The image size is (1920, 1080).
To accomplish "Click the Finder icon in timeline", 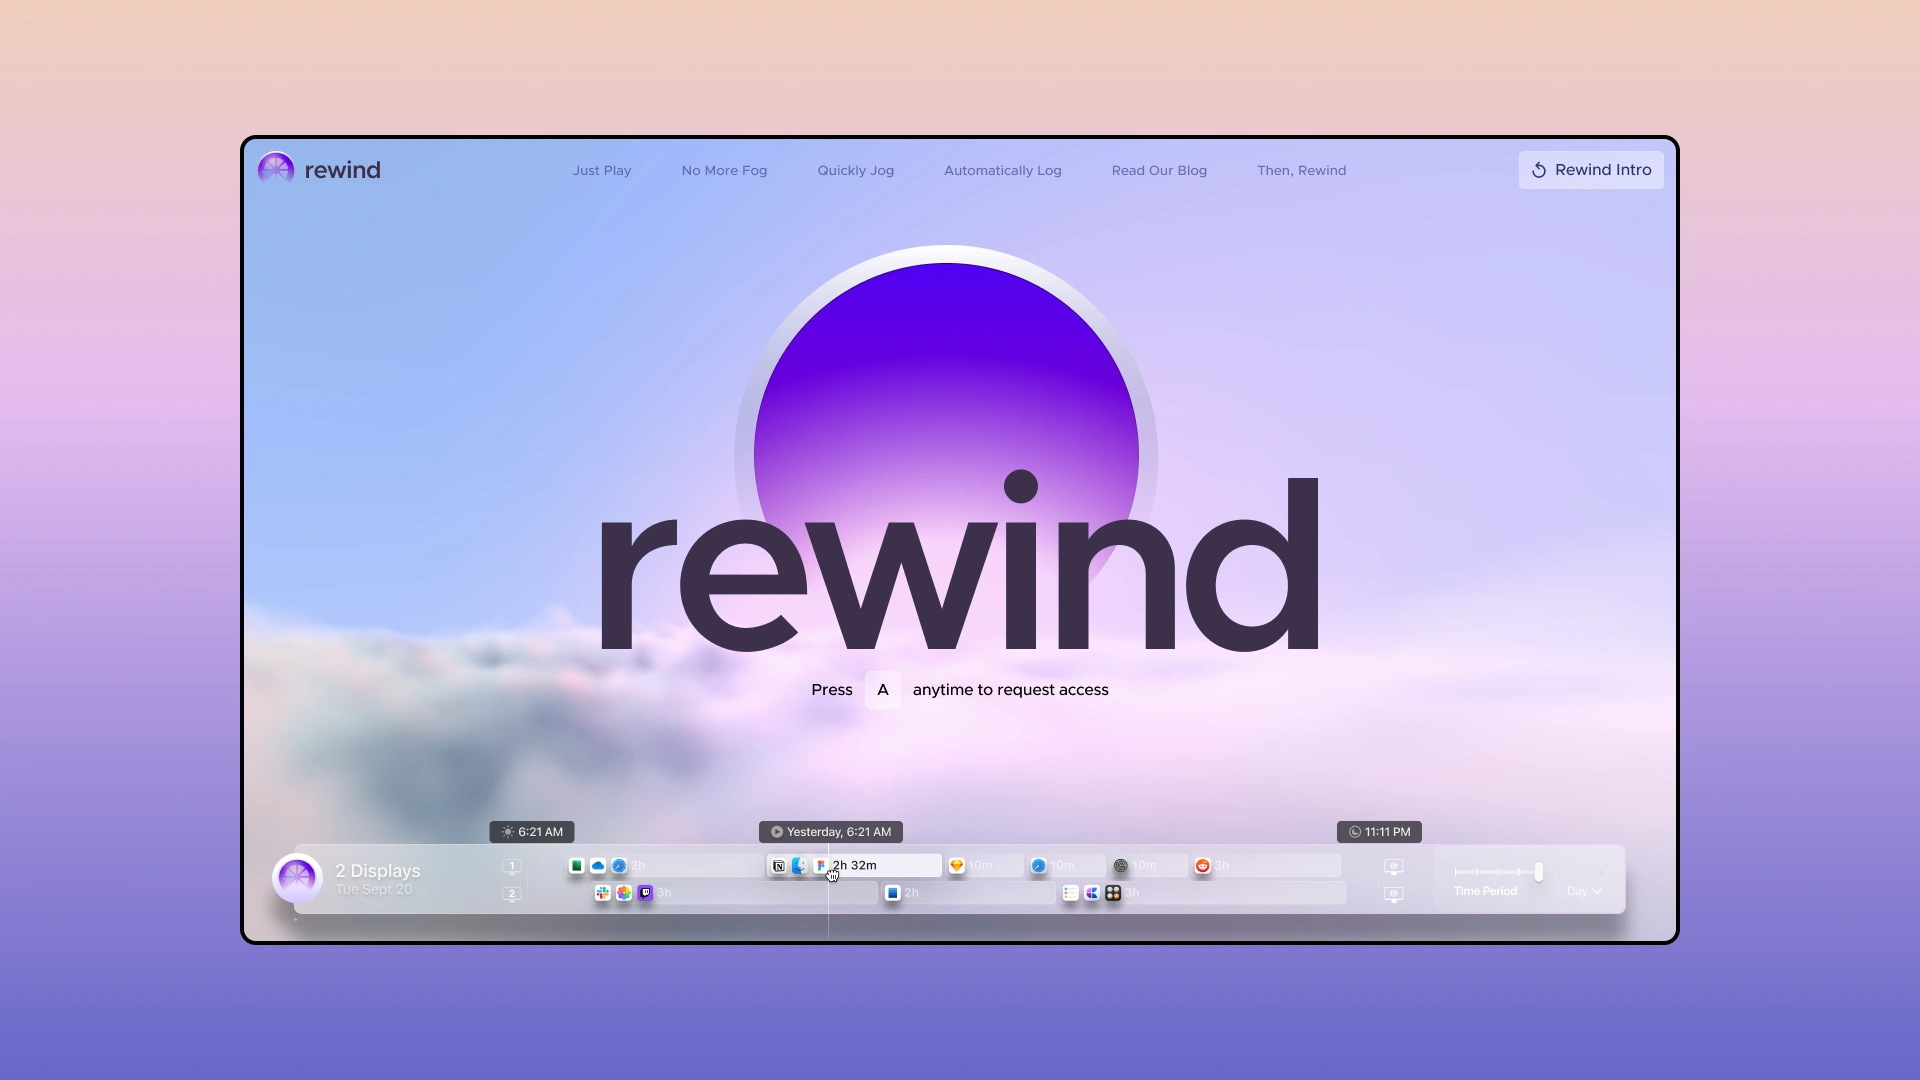I will (x=799, y=866).
